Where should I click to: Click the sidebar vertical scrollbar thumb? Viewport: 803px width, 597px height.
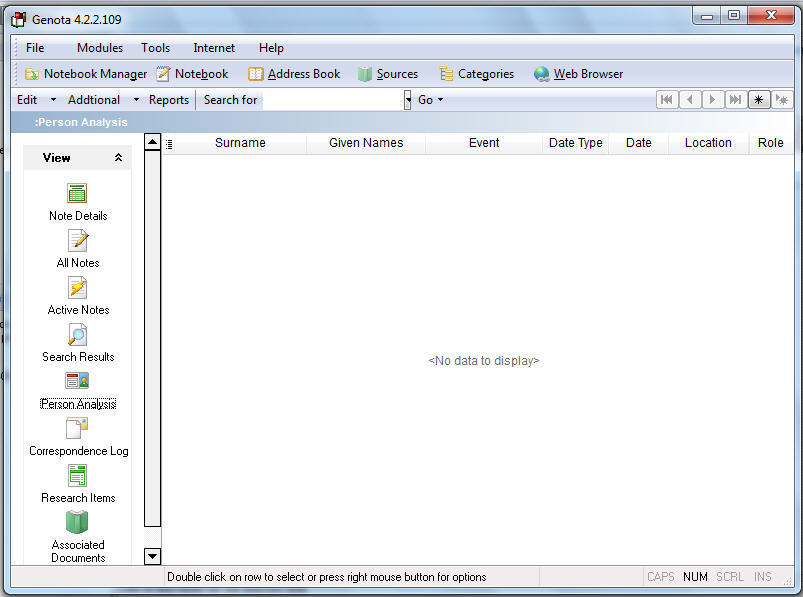[153, 338]
